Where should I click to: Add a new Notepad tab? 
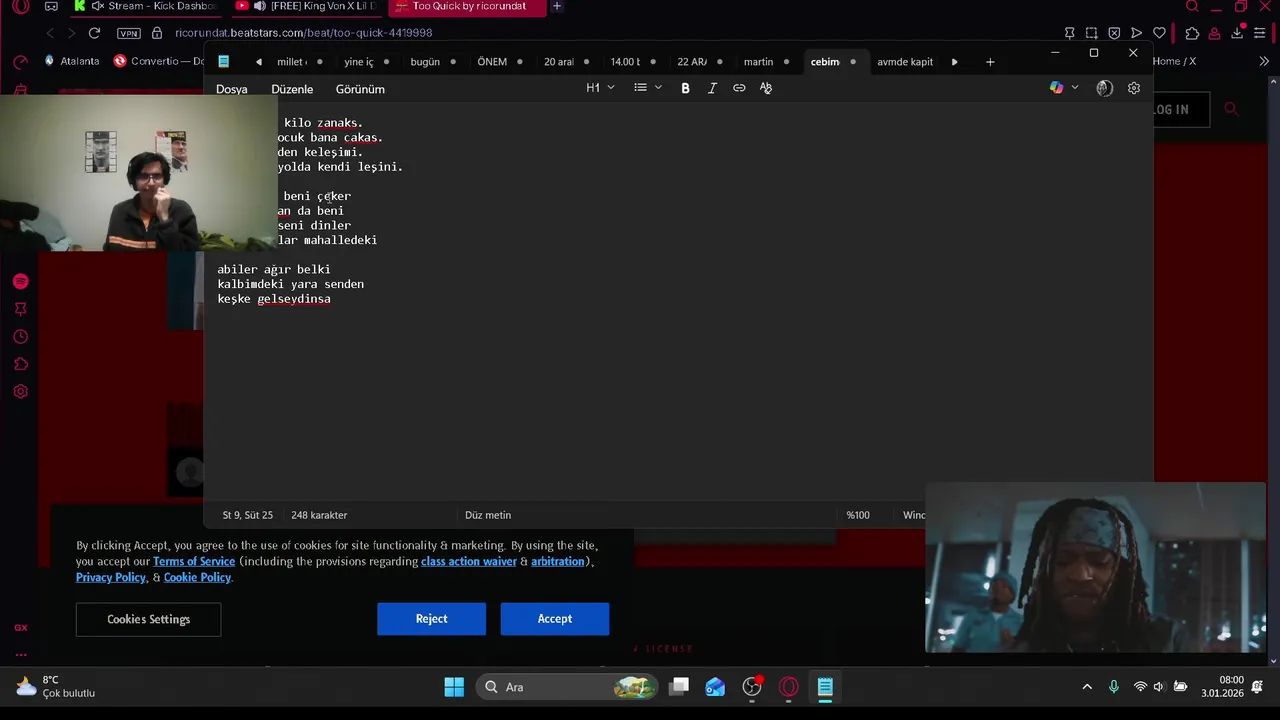point(990,62)
